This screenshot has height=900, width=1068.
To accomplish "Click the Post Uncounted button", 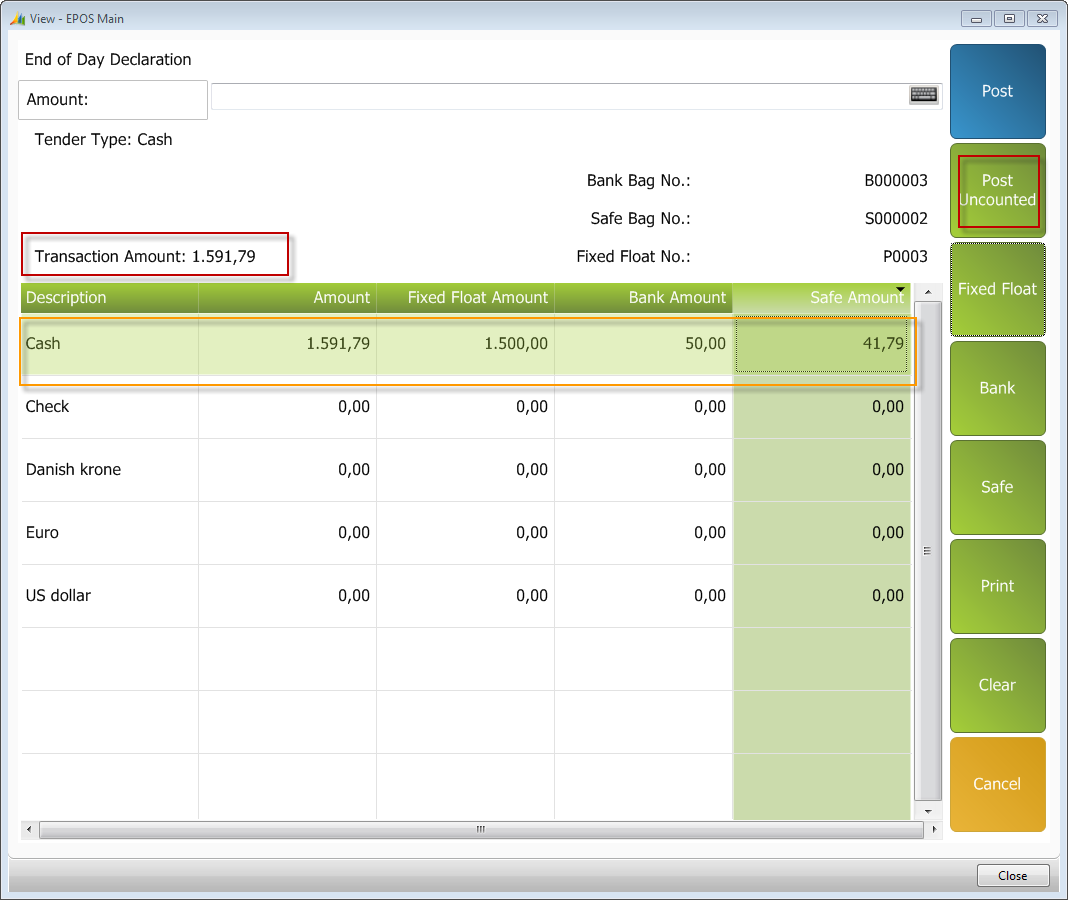I will [997, 190].
